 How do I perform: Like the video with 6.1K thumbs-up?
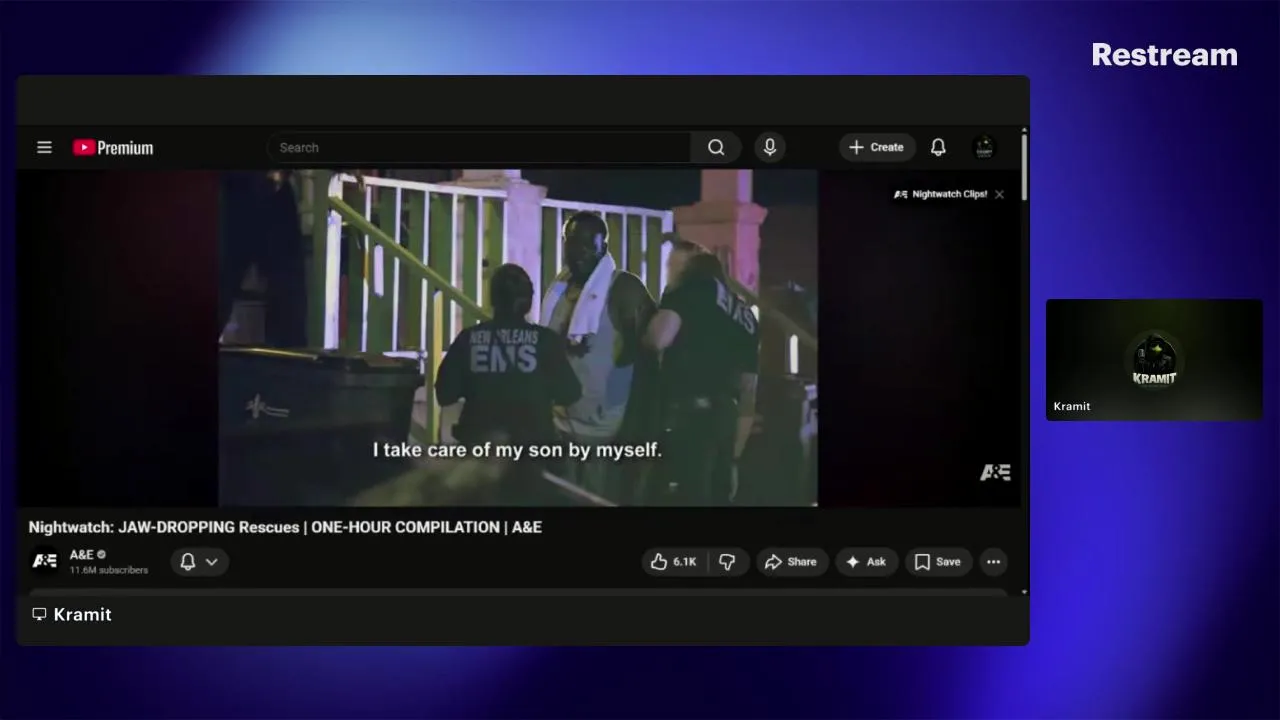tap(674, 562)
